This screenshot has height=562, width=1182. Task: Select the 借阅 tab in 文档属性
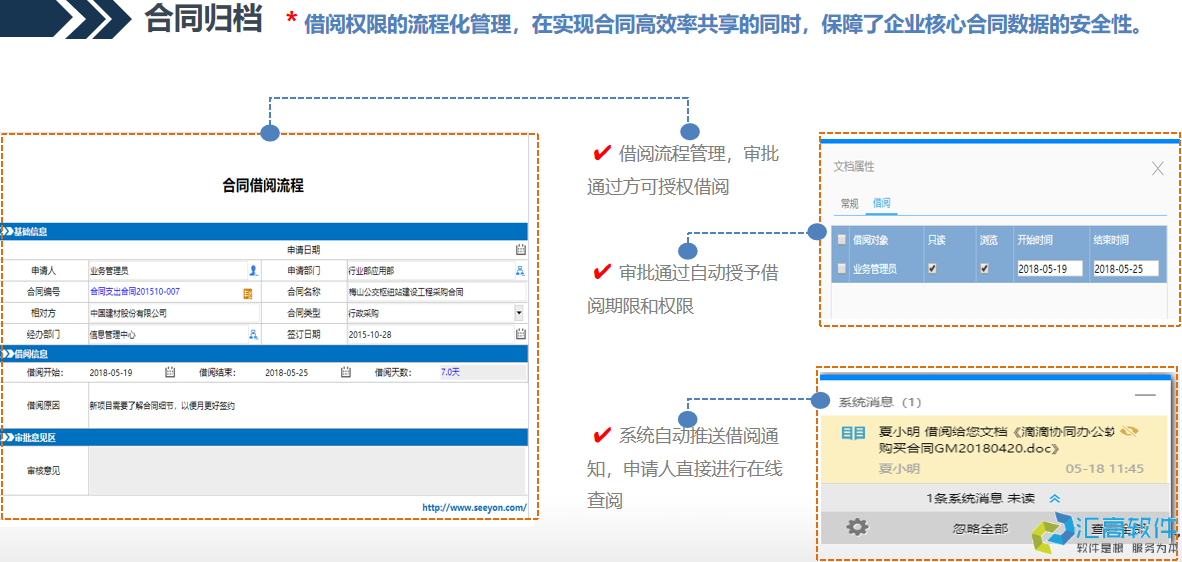[x=882, y=203]
